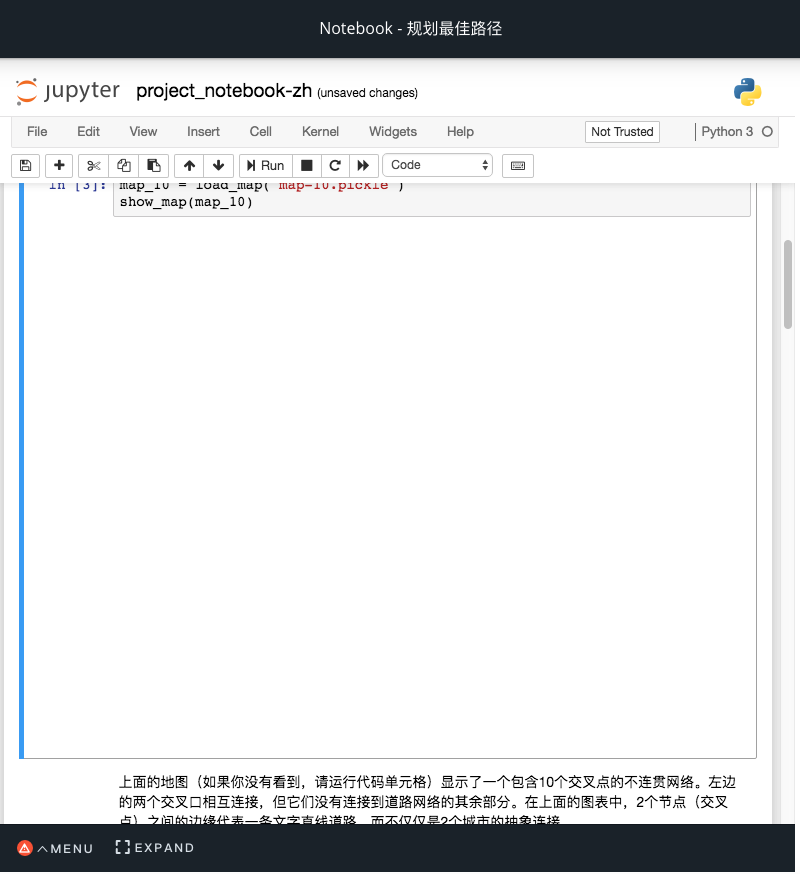Interrupt the kernel with stop icon
800x874 pixels.
(x=306, y=165)
